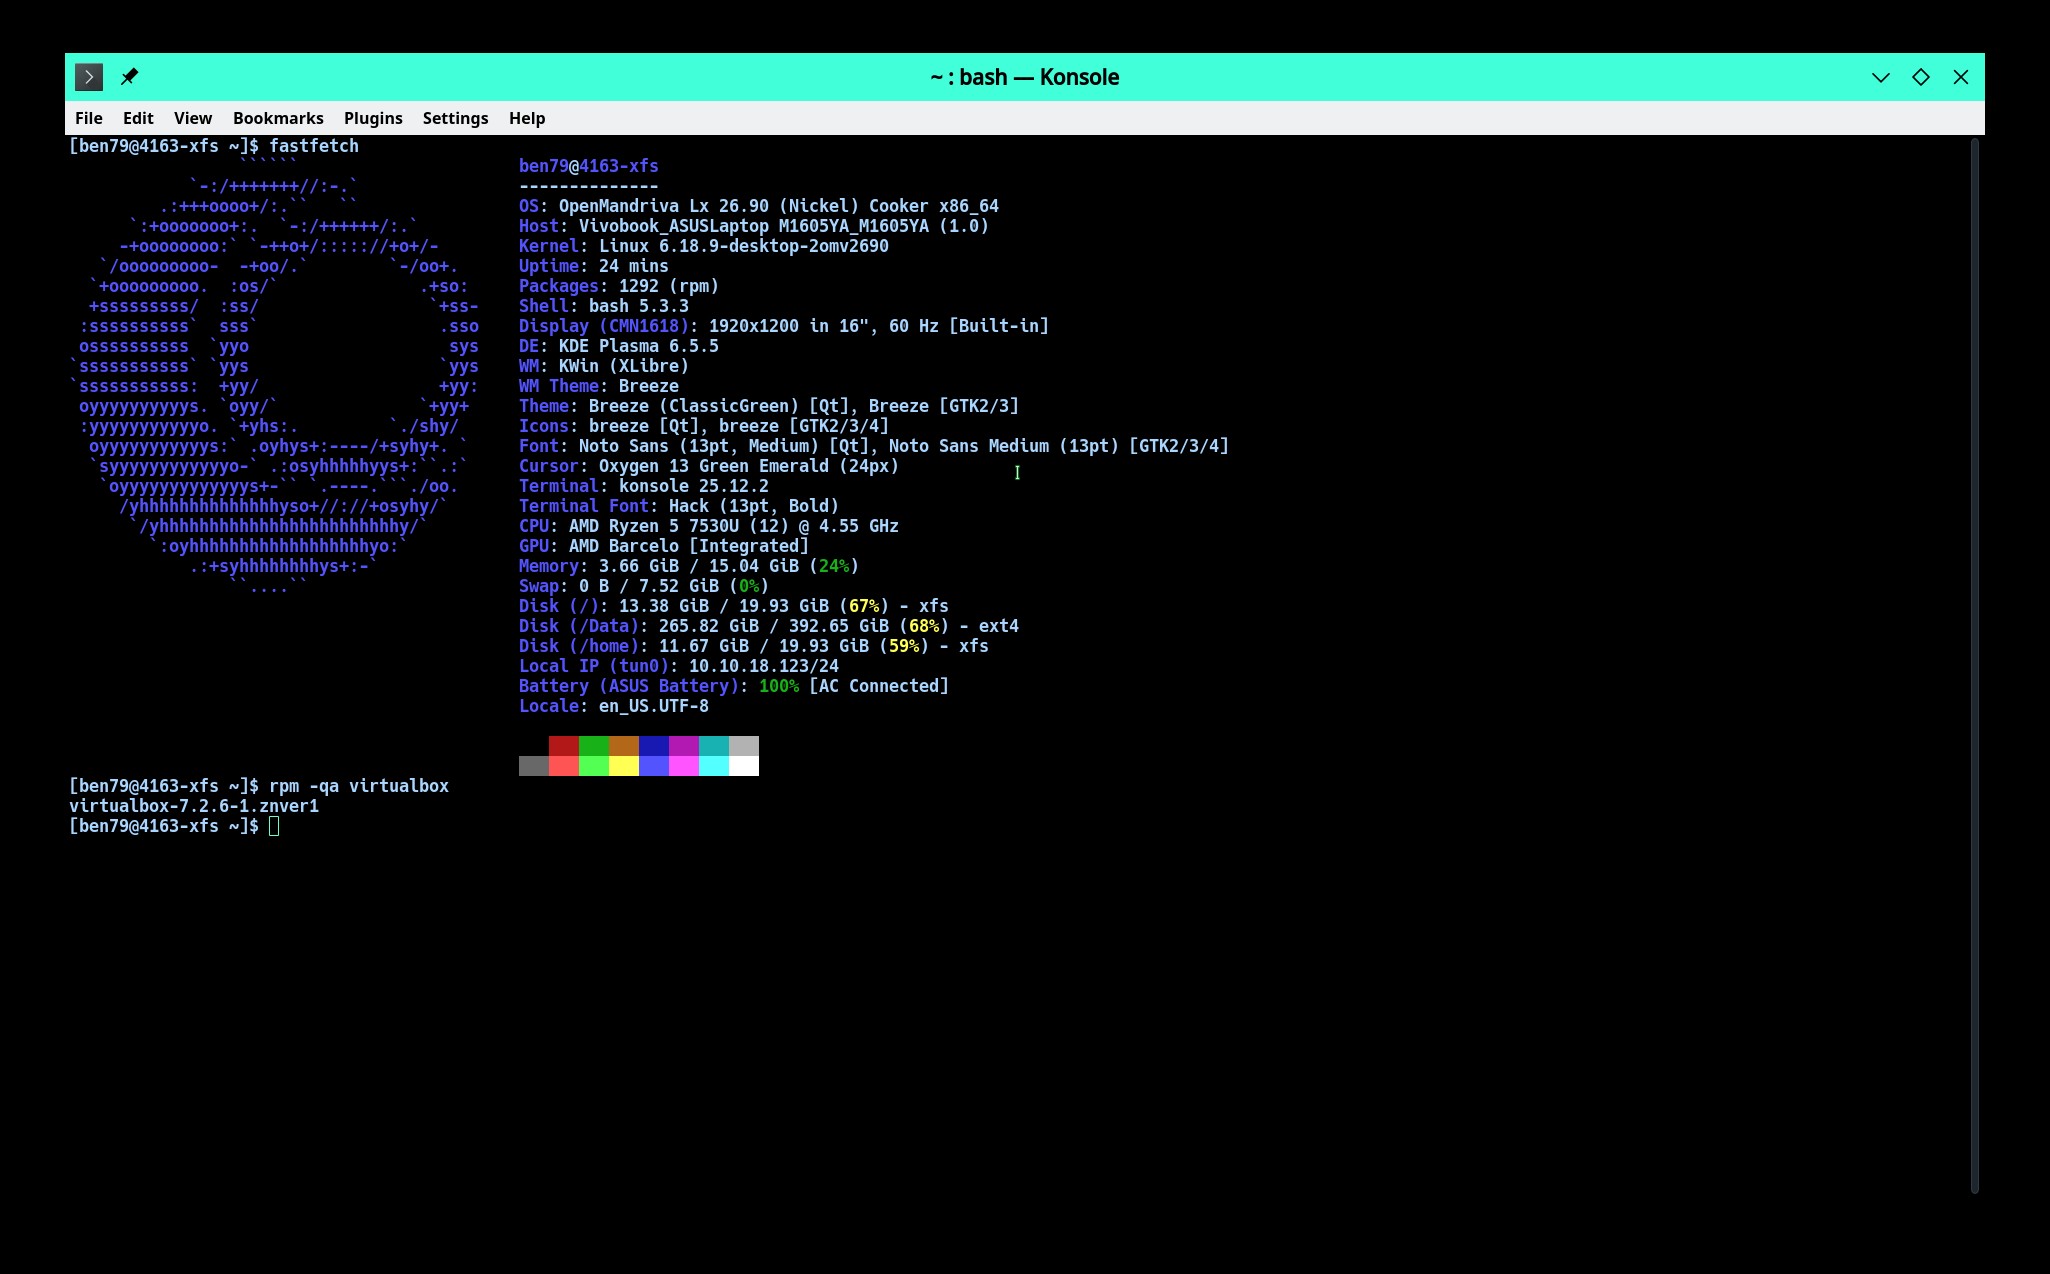Close the Konsole window
This screenshot has width=2050, height=1274.
tap(1960, 77)
